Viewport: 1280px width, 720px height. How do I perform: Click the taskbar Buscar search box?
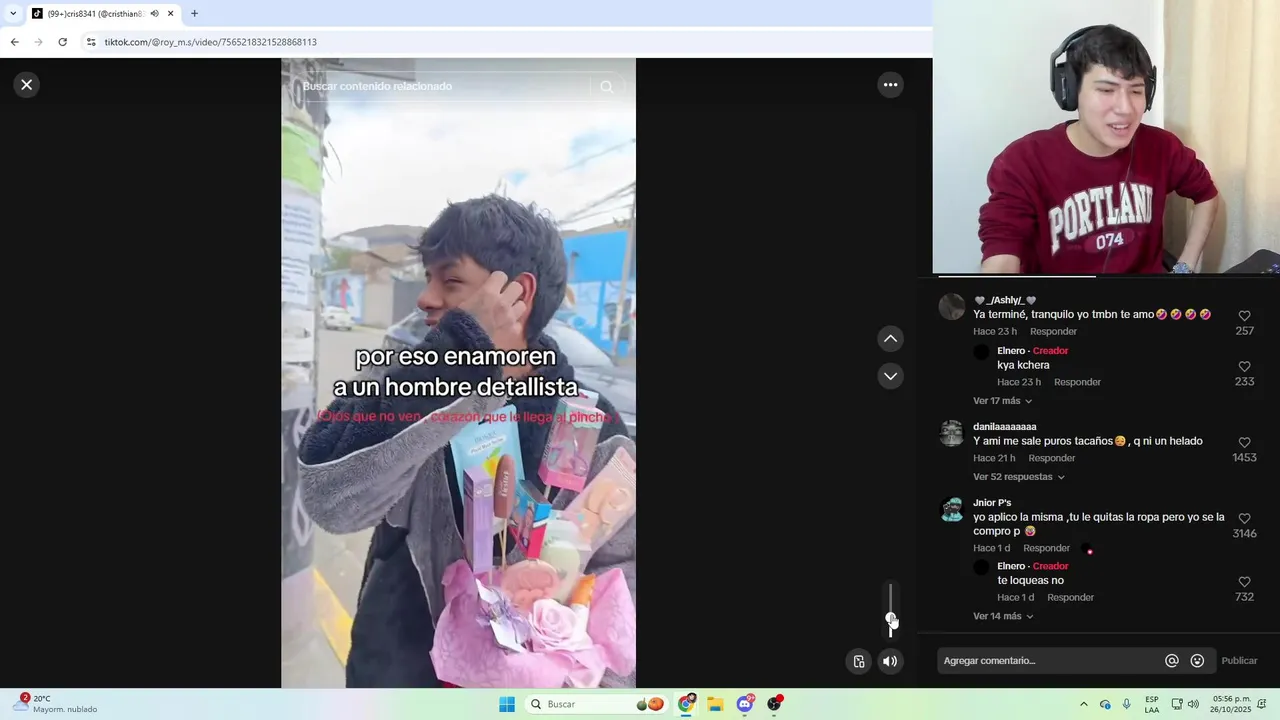[598, 704]
